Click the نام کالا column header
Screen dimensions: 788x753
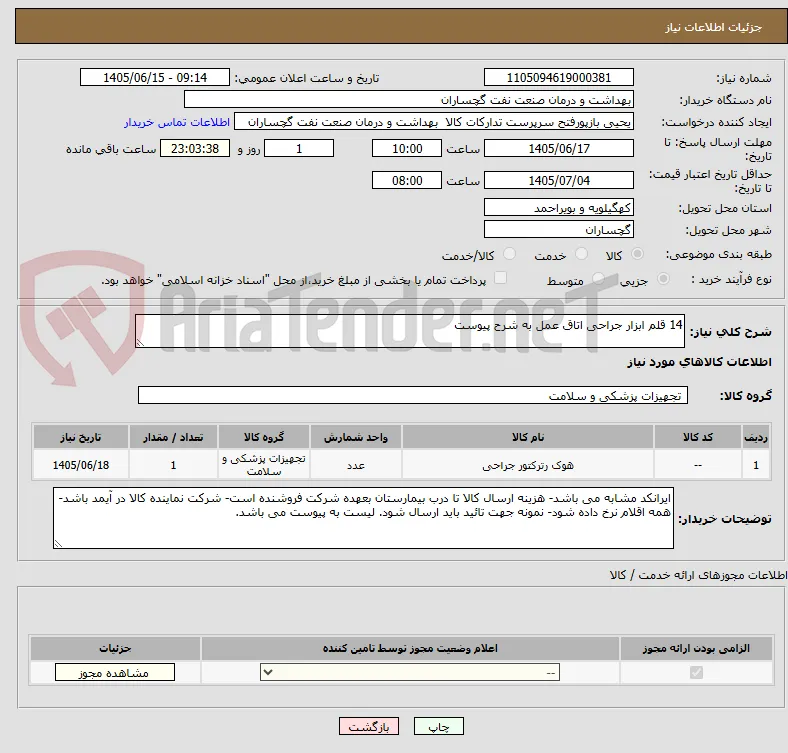pos(528,437)
